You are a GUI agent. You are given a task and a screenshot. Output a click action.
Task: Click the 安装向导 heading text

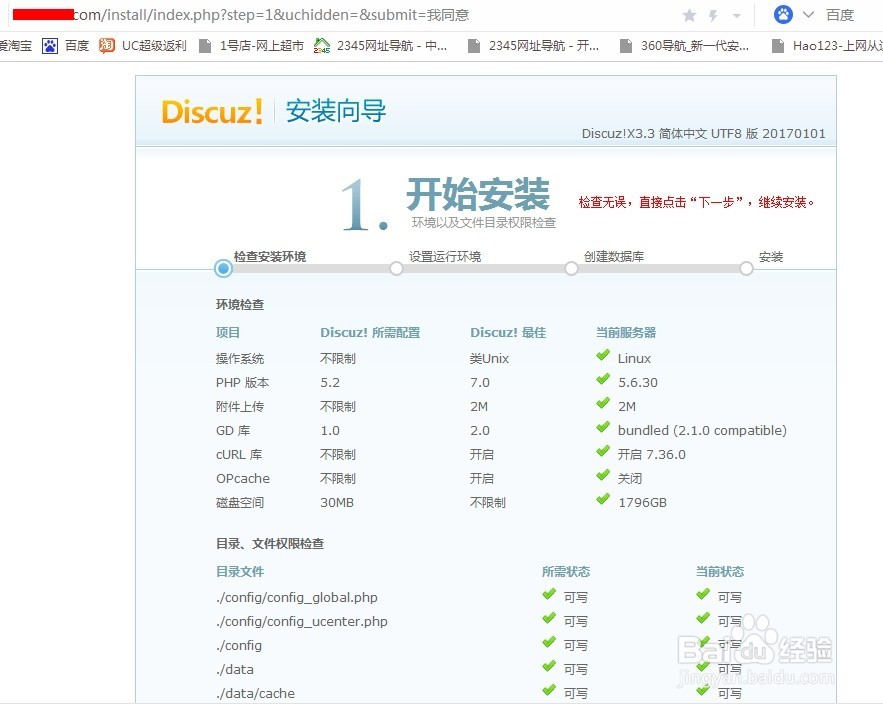(x=336, y=110)
